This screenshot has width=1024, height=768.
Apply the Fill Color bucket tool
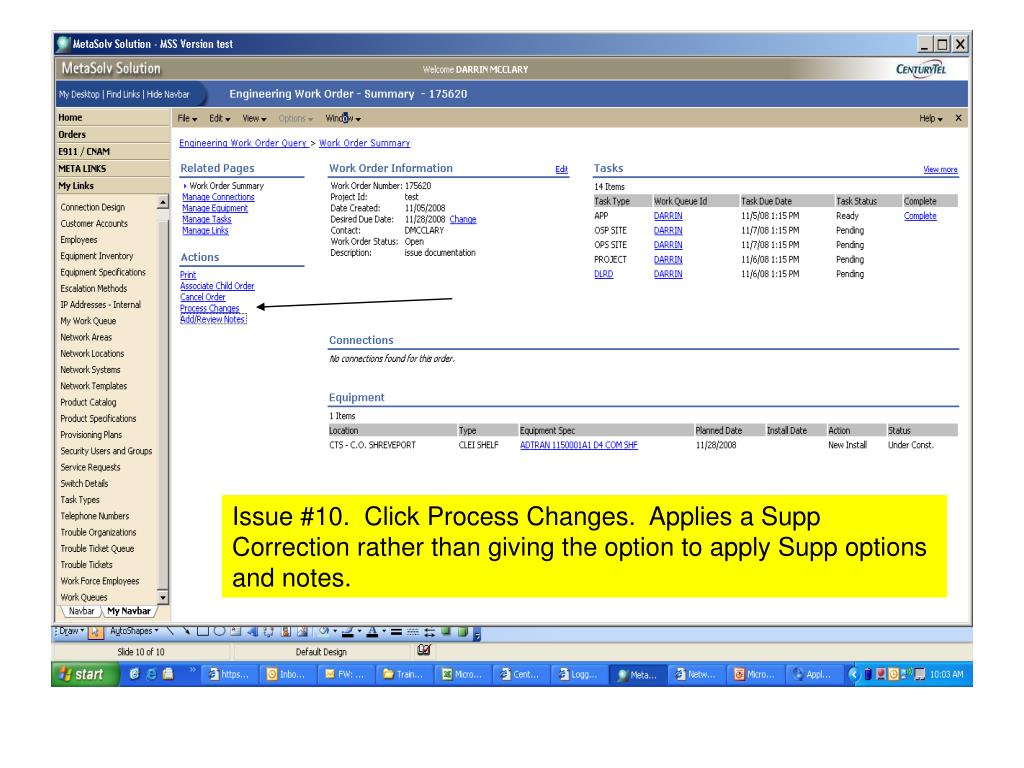point(323,632)
